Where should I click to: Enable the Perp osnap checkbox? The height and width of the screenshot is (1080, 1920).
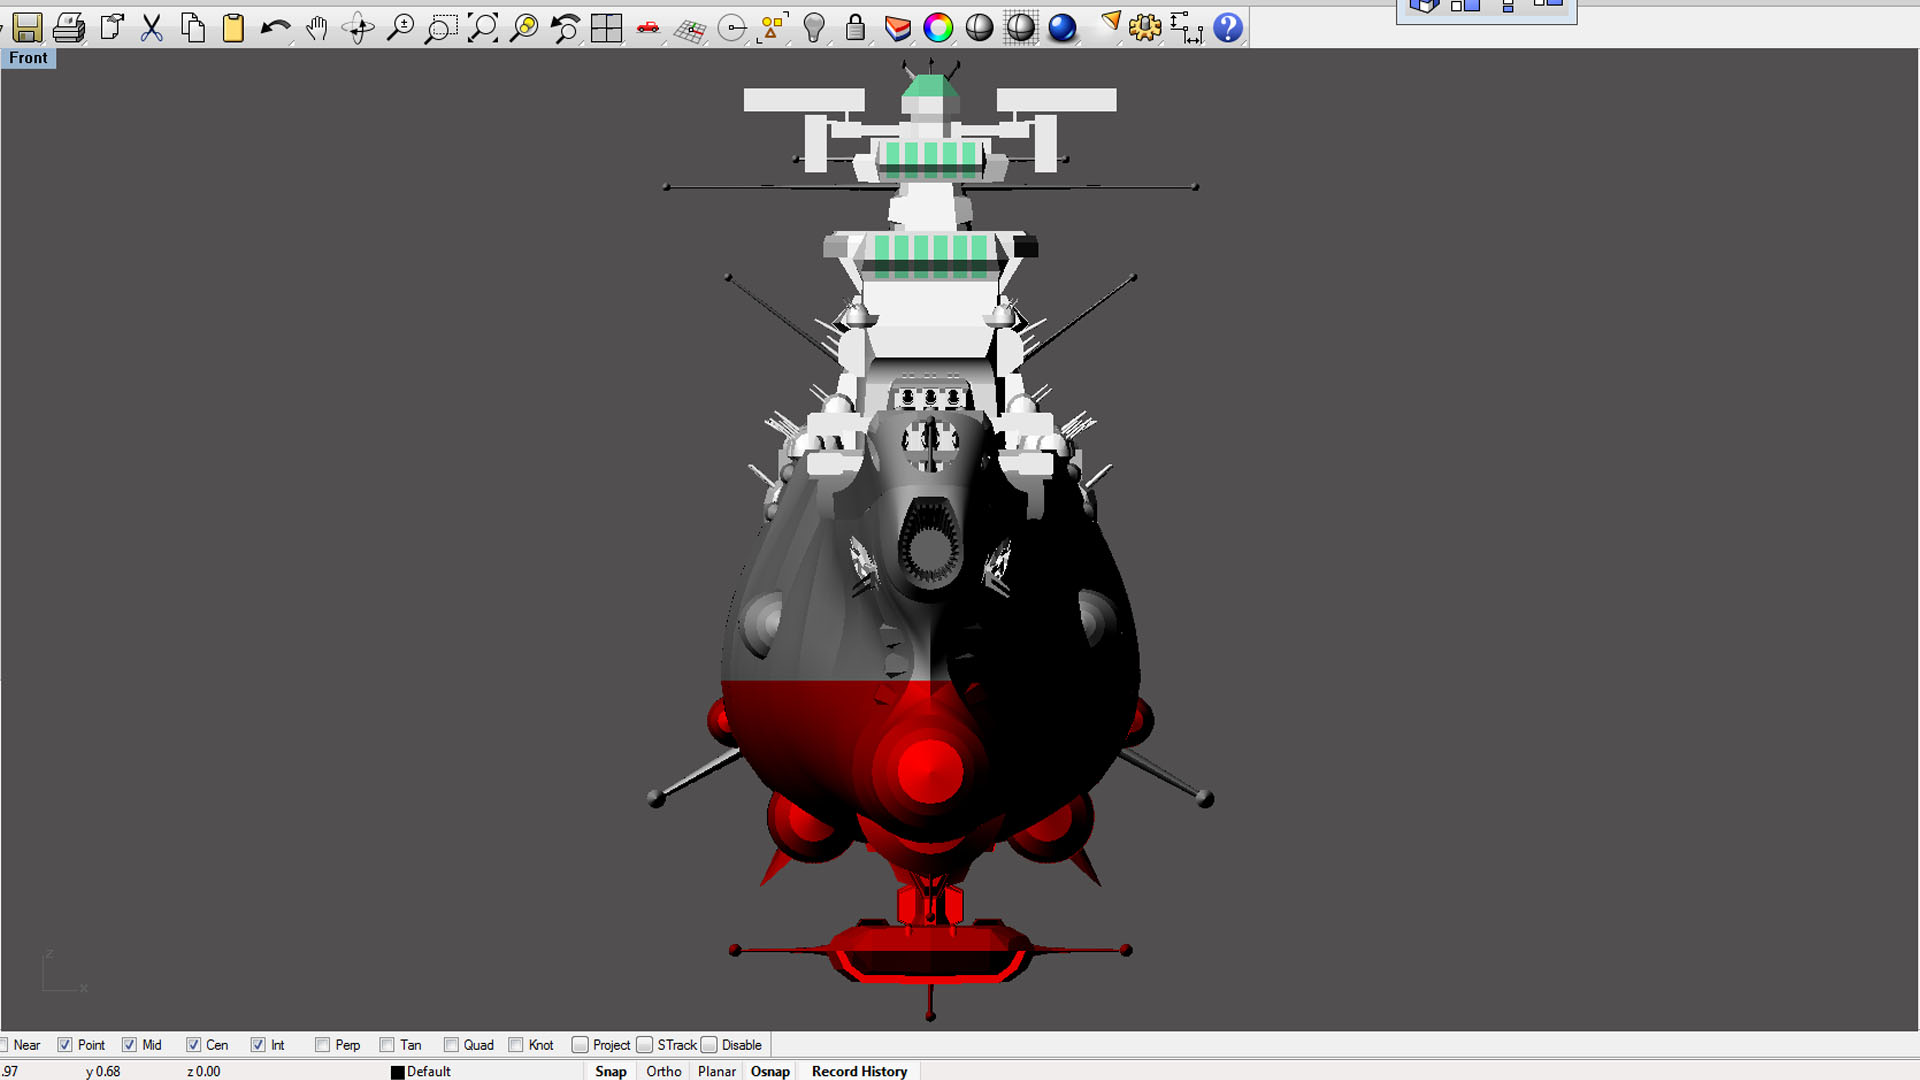click(x=322, y=1045)
